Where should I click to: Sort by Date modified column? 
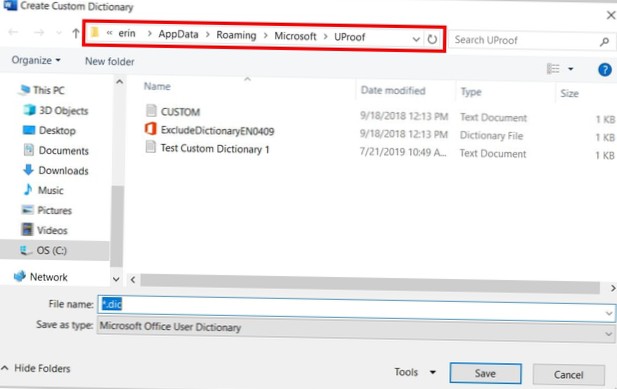coord(393,90)
